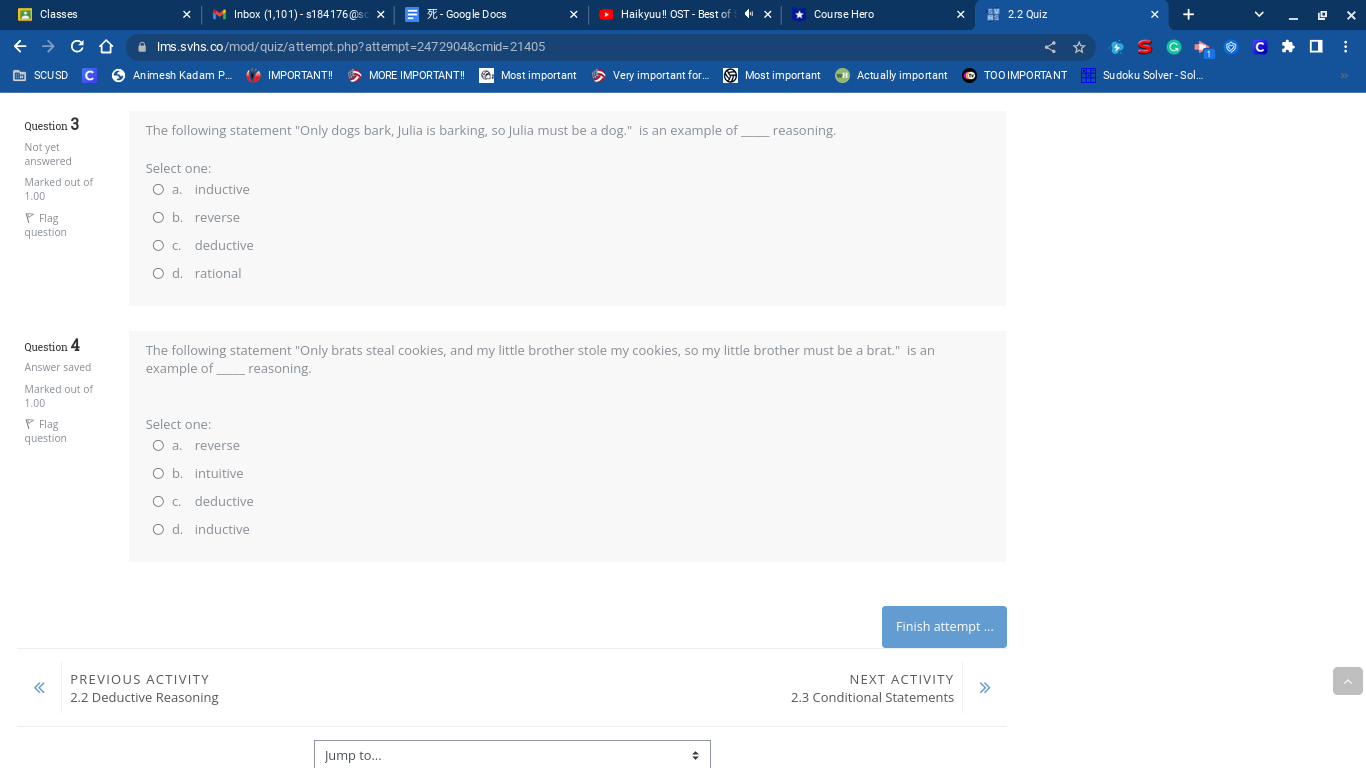This screenshot has width=1366, height=768.
Task: Click the new tab plus icon
Action: (x=1186, y=14)
